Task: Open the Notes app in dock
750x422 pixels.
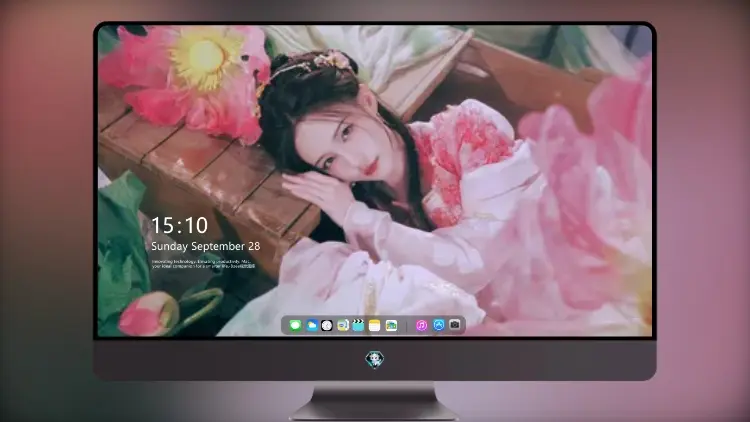Action: point(375,325)
